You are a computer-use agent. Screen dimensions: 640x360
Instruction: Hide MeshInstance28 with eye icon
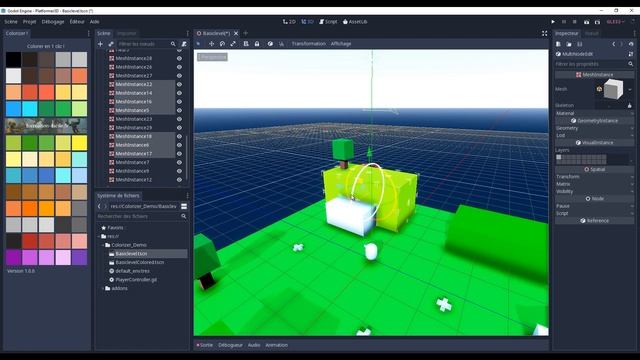179,58
